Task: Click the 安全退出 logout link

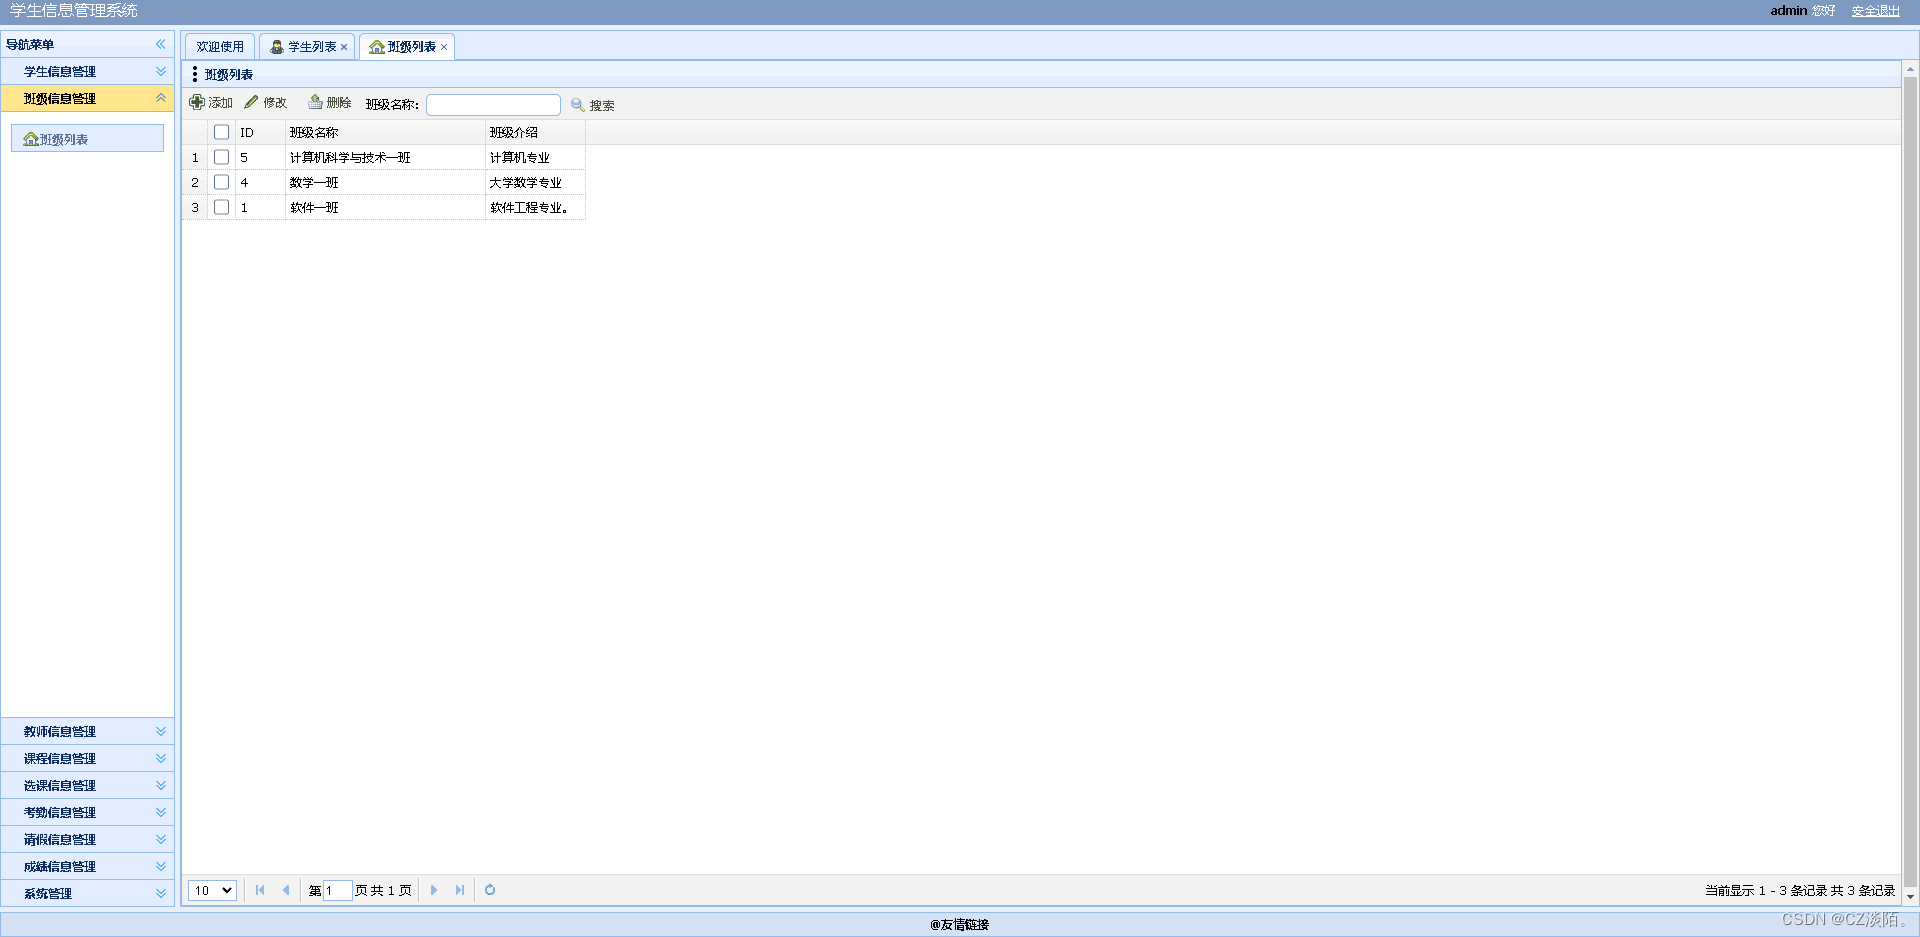Action: (1875, 11)
